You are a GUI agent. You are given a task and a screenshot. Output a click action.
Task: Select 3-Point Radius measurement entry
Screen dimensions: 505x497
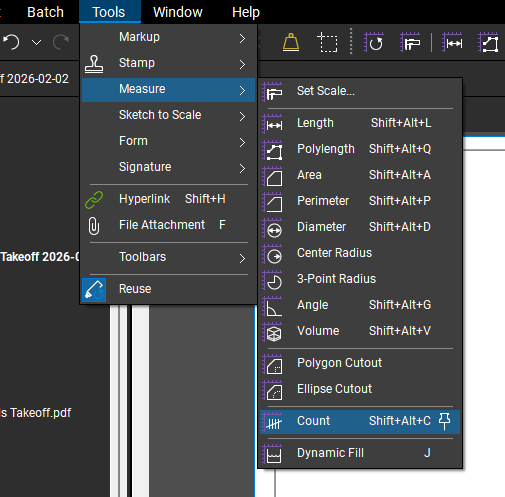[x=360, y=279]
